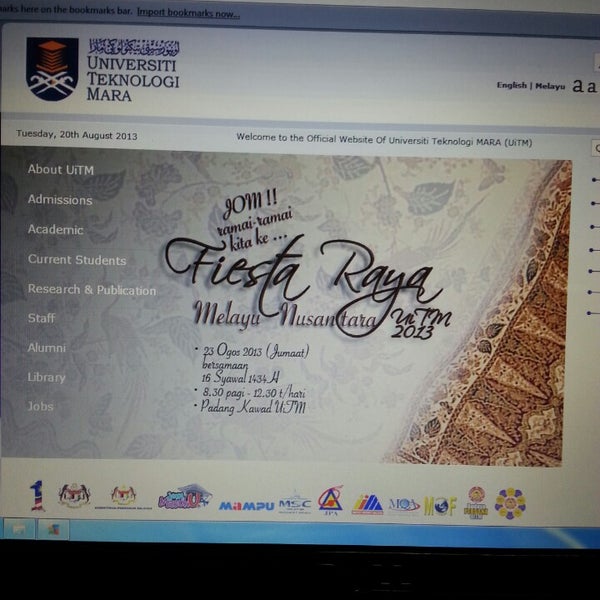Image resolution: width=600 pixels, height=600 pixels.
Task: Switch site language to English
Action: 512,85
